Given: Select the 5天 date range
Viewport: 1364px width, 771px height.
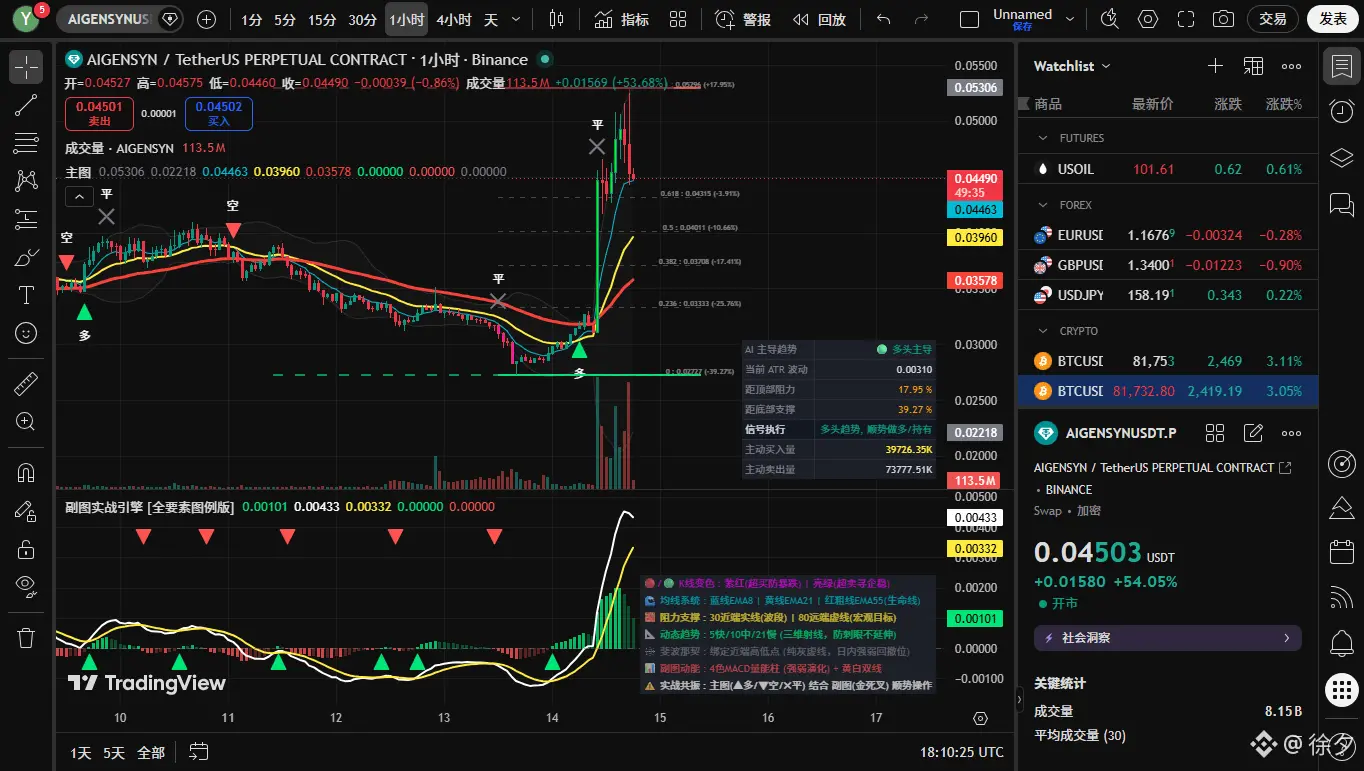Looking at the screenshot, I should (114, 752).
